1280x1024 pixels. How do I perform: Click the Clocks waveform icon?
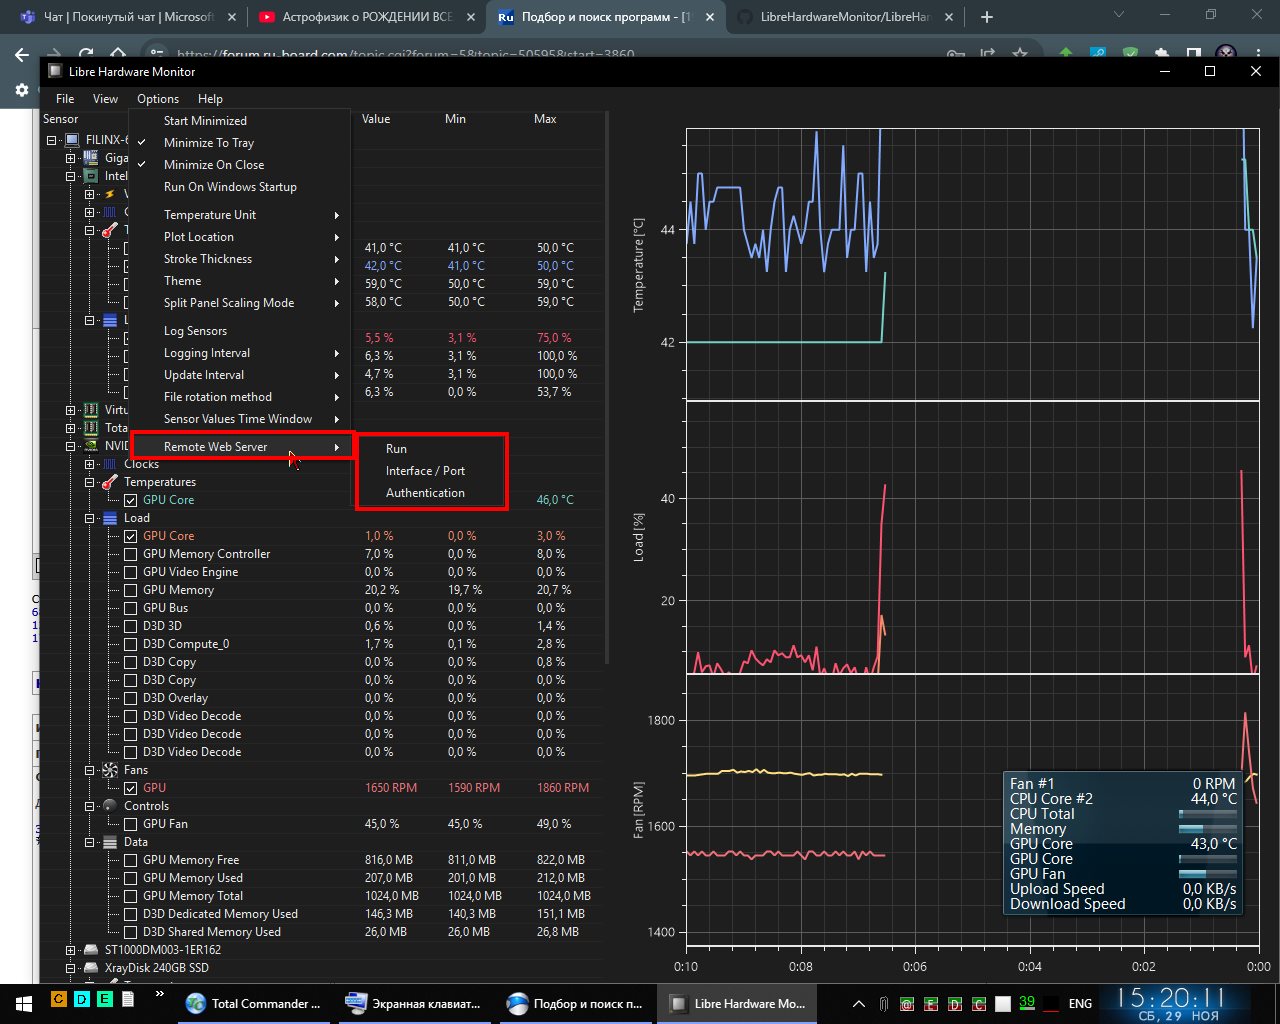point(110,464)
